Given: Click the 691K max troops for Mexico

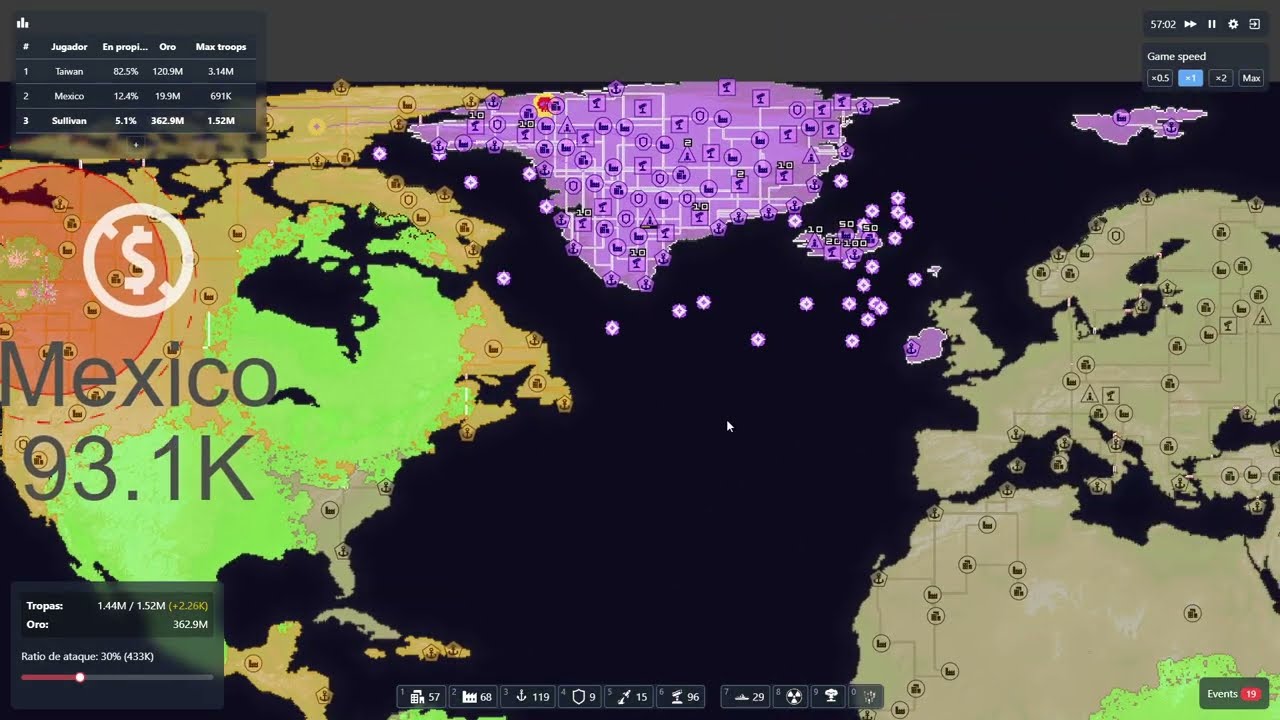Looking at the screenshot, I should click(x=221, y=96).
